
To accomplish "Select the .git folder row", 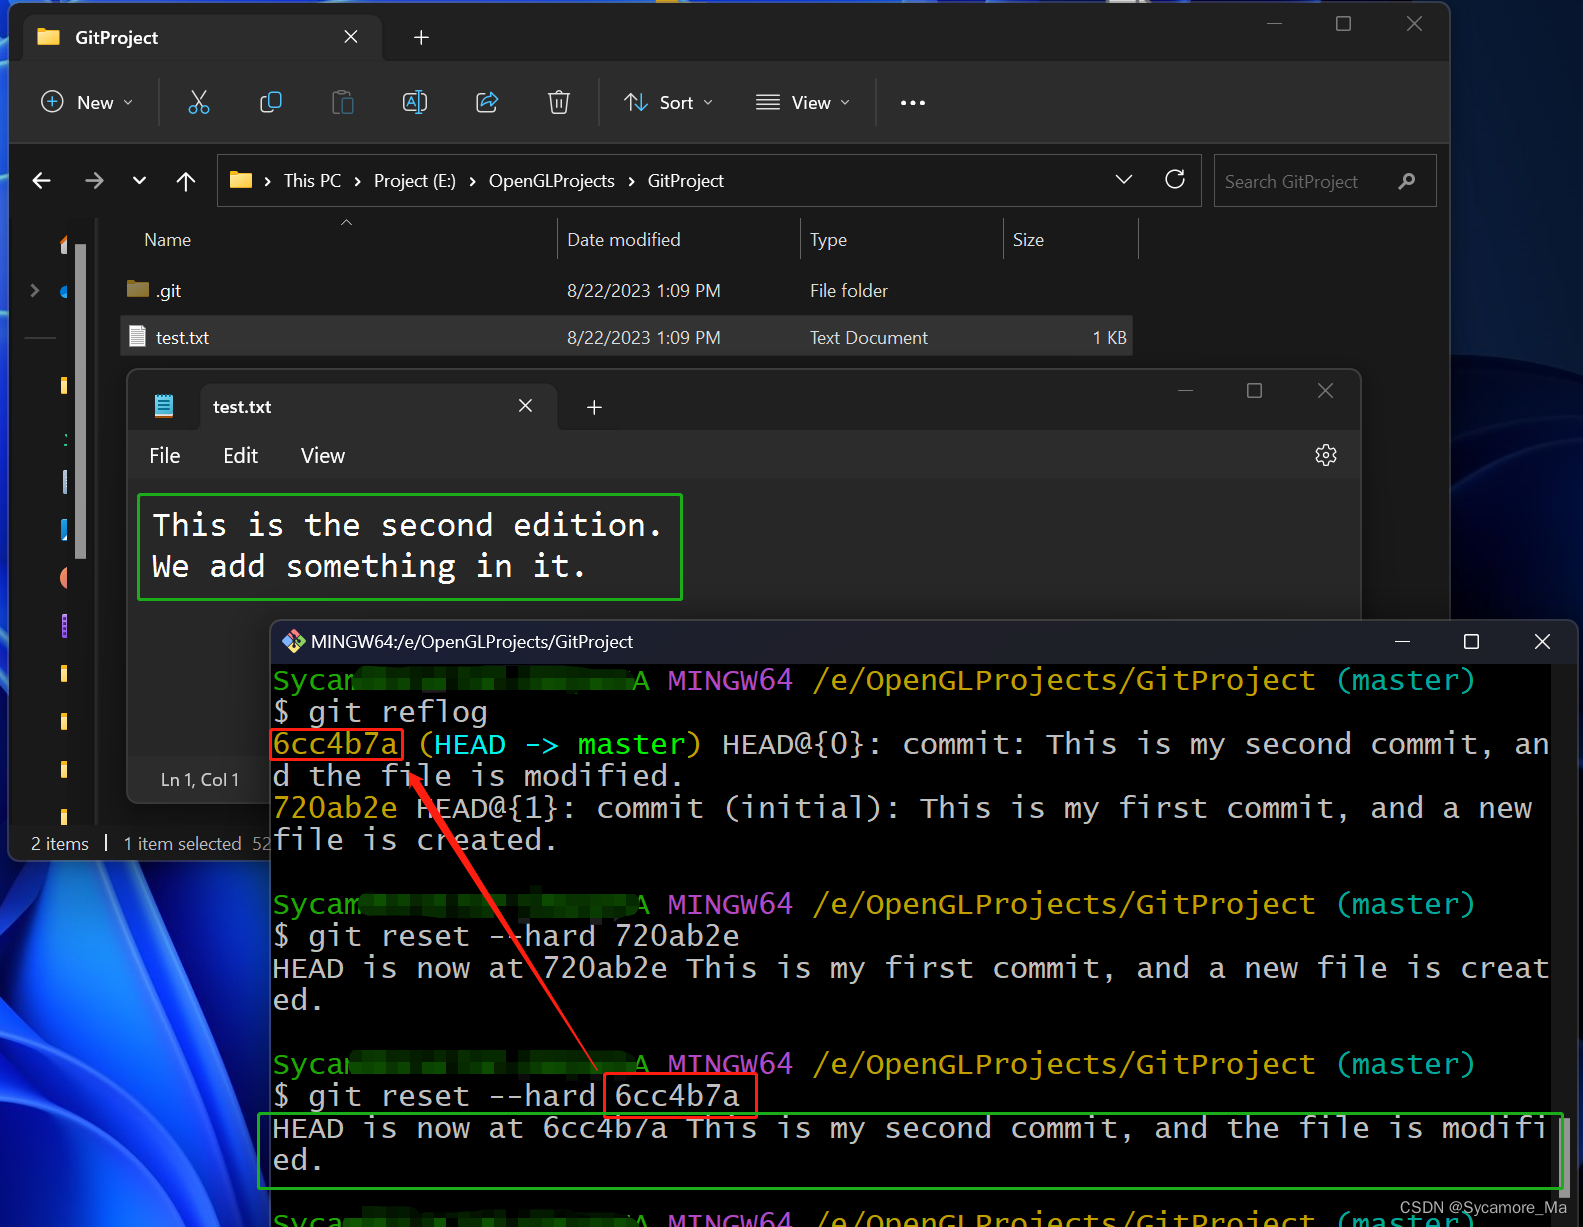I will coord(627,290).
